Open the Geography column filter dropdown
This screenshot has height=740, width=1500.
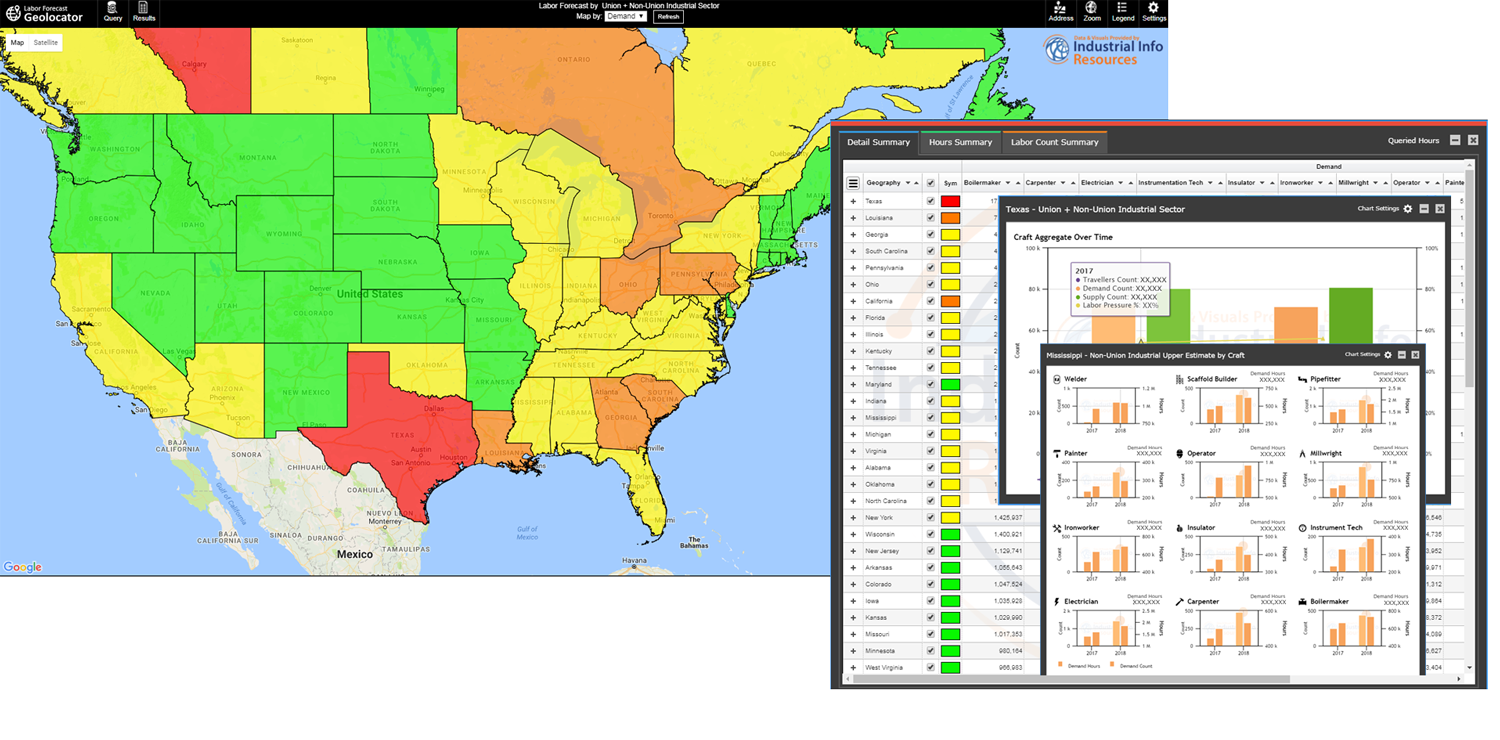(x=908, y=184)
